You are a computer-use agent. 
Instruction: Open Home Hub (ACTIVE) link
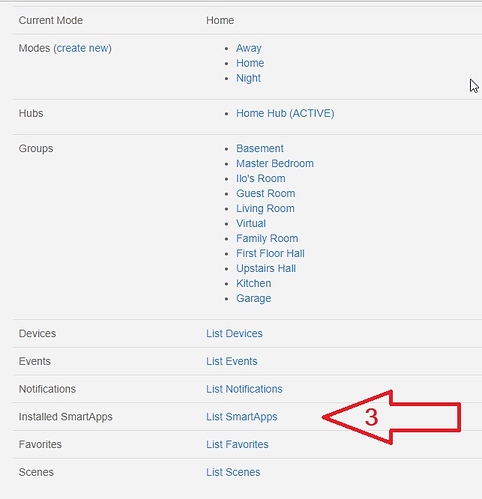285,113
